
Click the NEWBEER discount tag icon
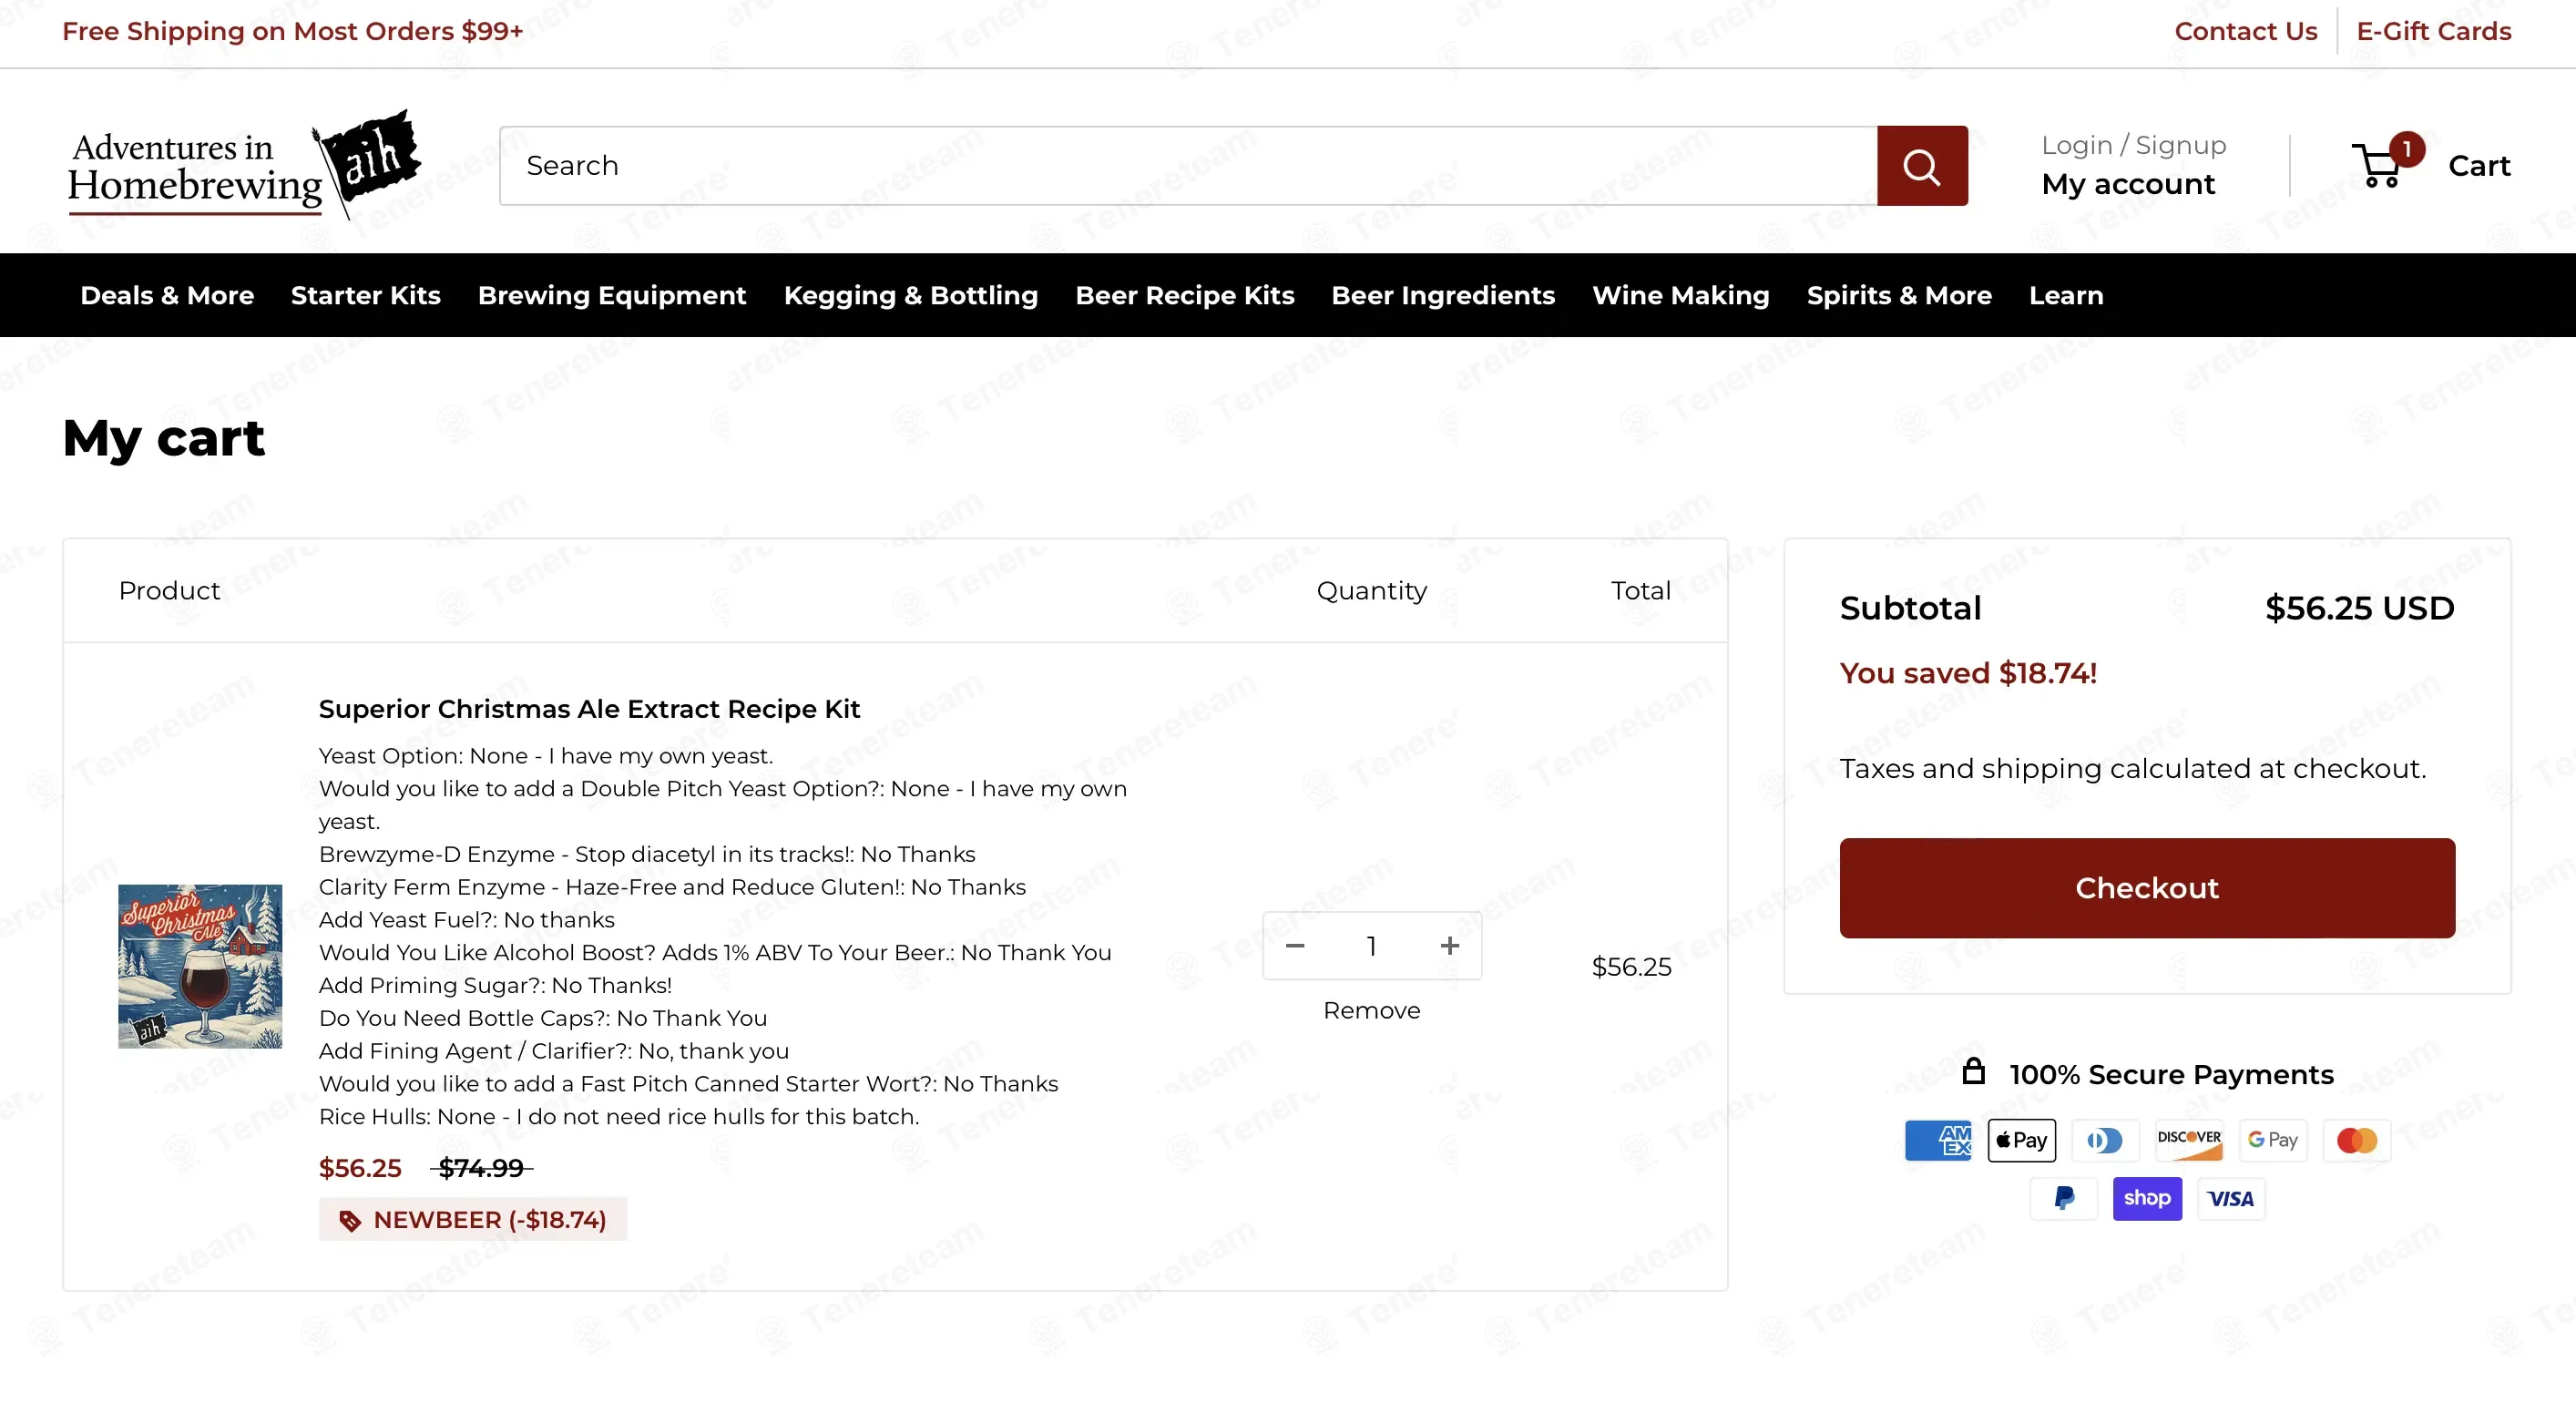(x=349, y=1221)
